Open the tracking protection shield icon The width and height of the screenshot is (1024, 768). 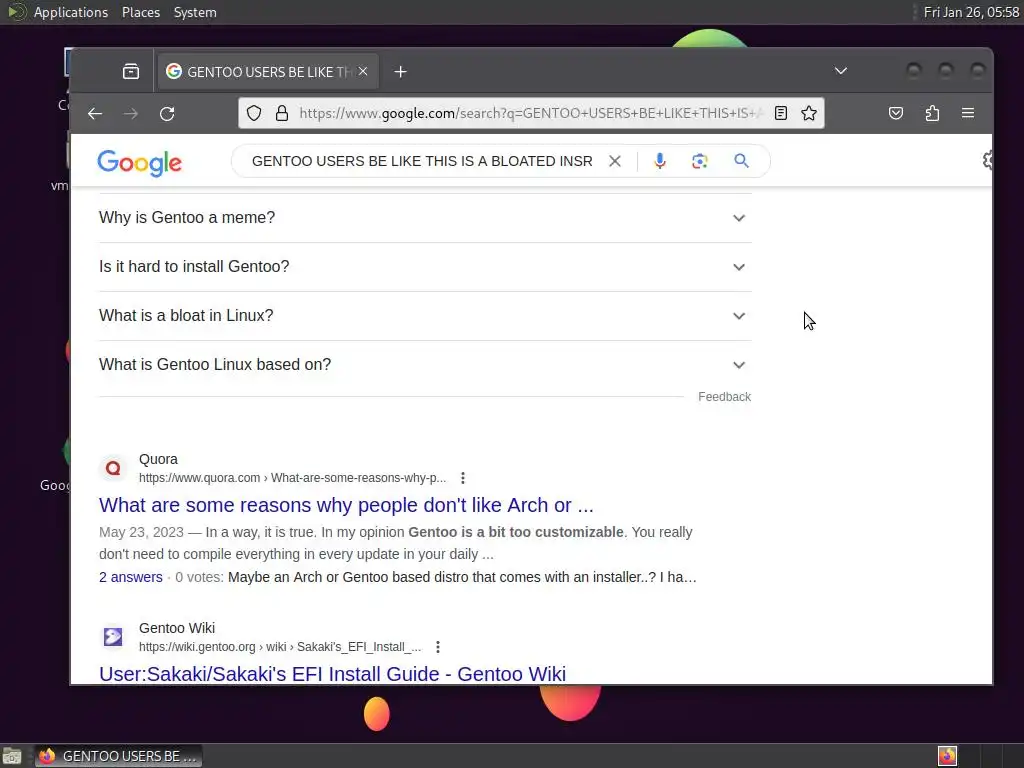pos(254,114)
